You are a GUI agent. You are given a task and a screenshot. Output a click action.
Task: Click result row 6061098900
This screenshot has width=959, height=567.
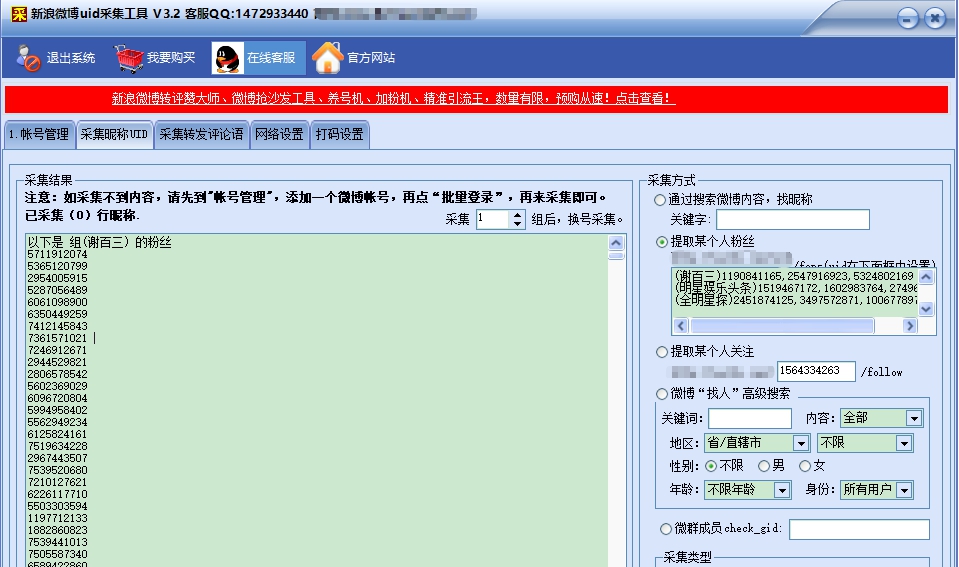[x=57, y=302]
